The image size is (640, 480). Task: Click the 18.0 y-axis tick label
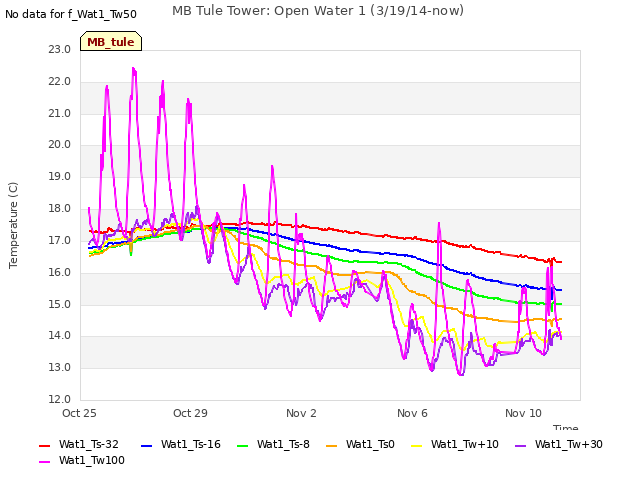point(60,209)
